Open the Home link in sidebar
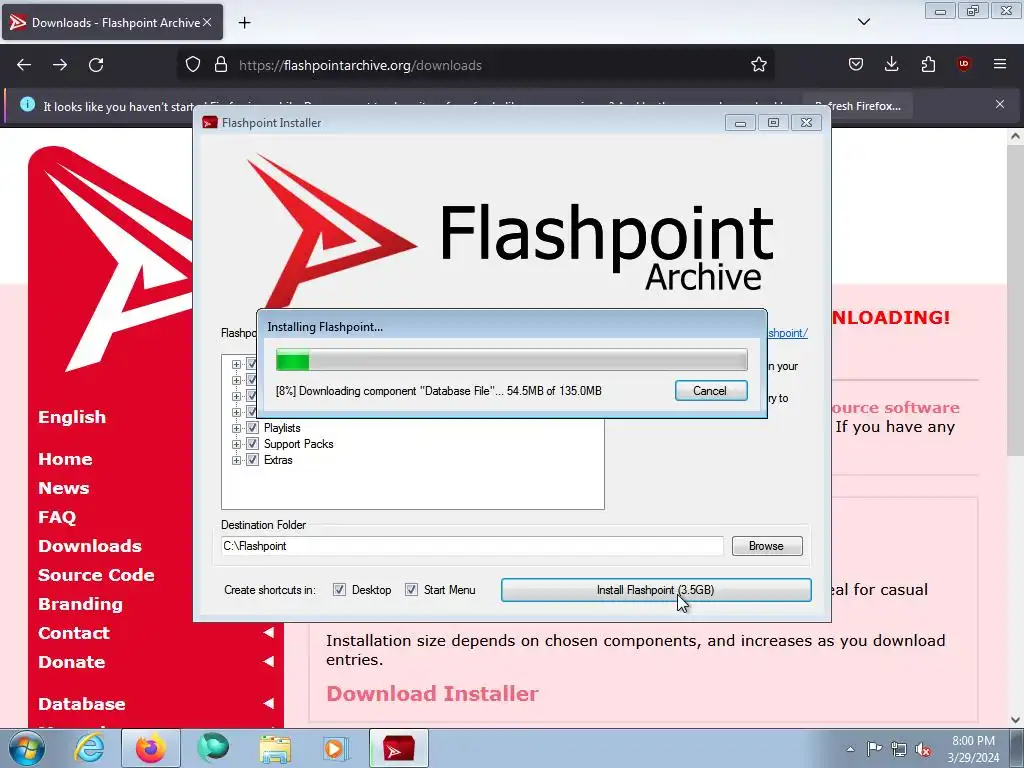 pyautogui.click(x=65, y=459)
